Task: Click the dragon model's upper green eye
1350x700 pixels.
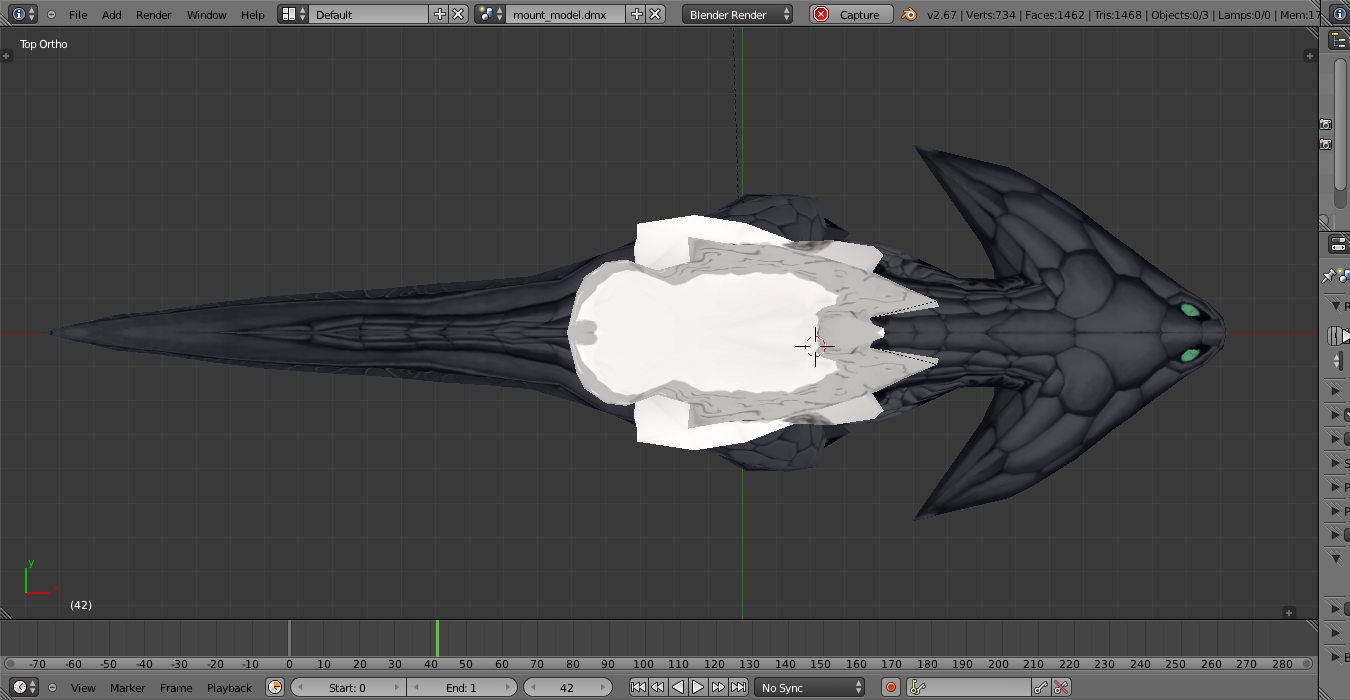Action: tap(1189, 310)
